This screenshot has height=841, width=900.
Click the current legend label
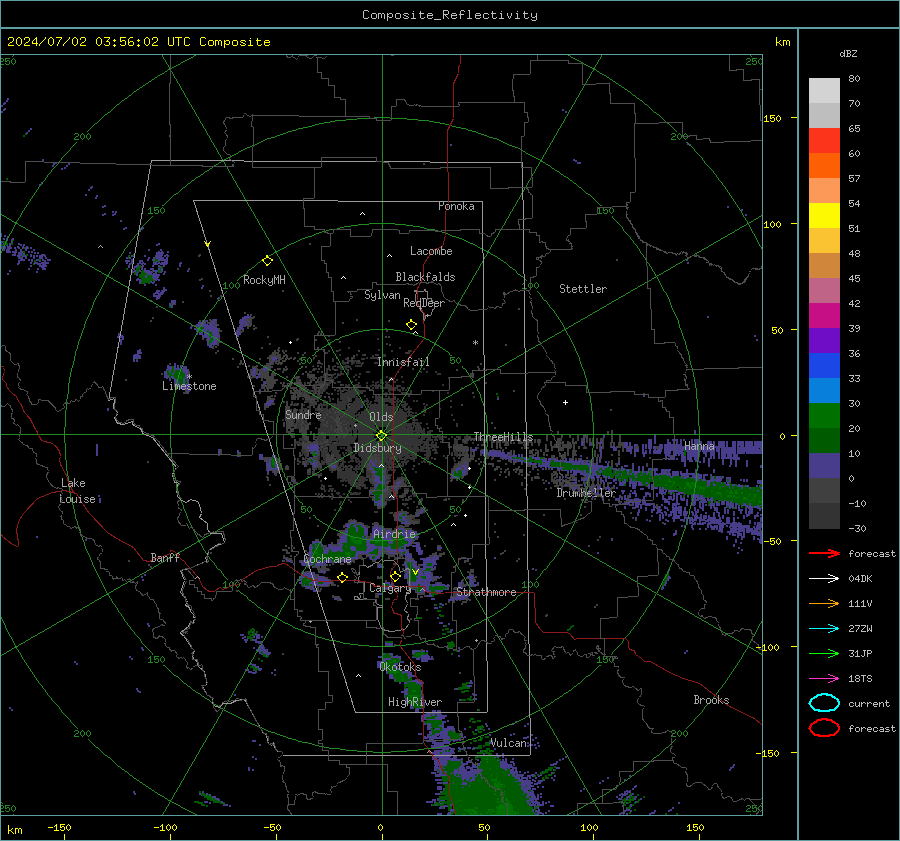(869, 703)
